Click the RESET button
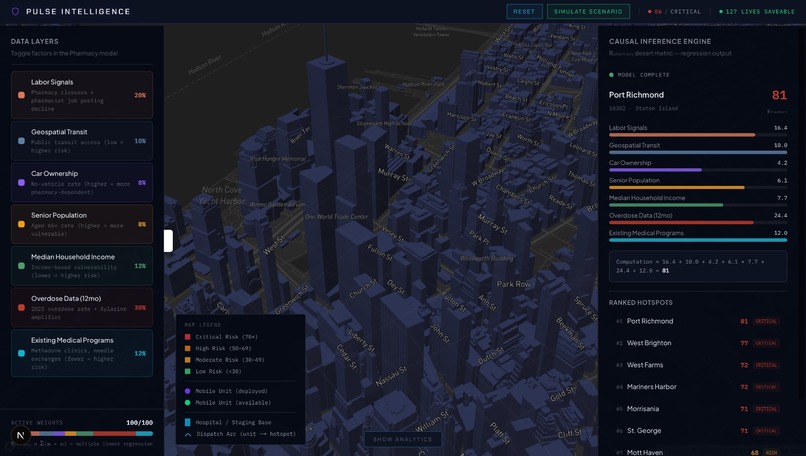The height and width of the screenshot is (456, 806). 524,11
